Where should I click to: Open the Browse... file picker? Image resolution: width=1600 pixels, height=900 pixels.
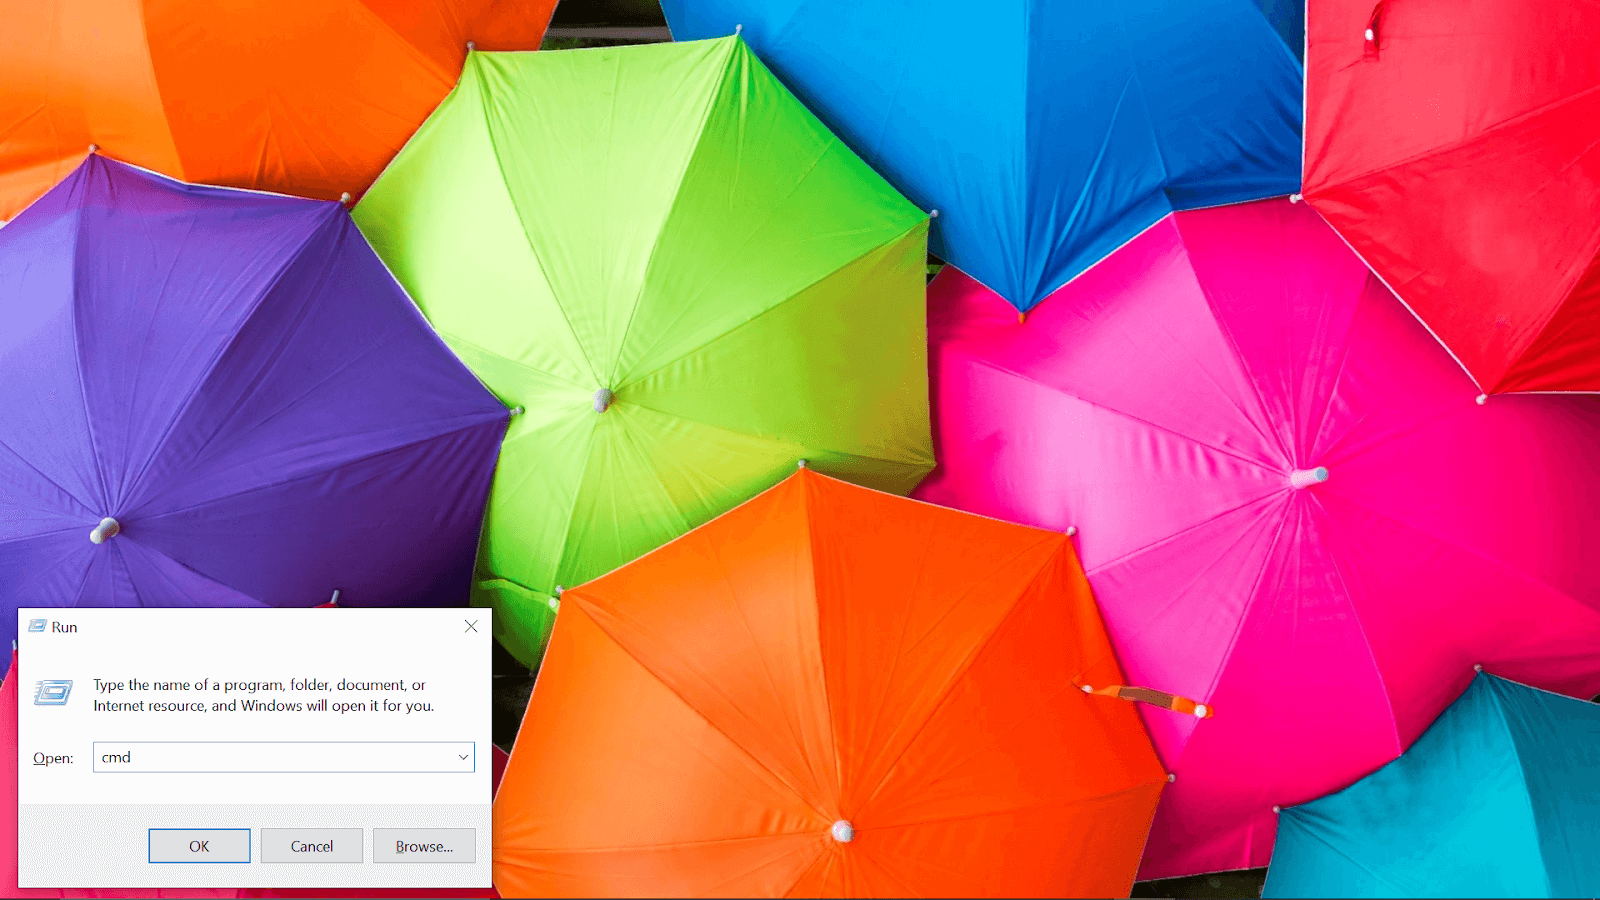pyautogui.click(x=424, y=846)
